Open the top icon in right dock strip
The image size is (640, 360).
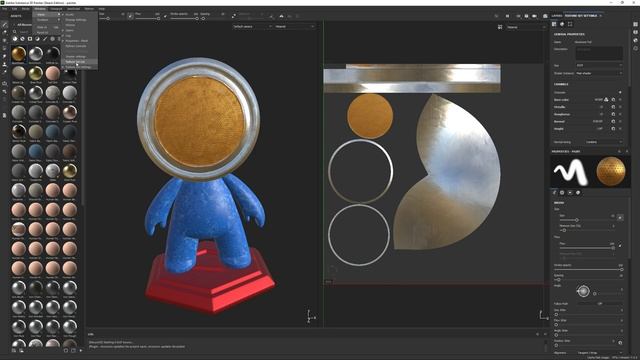point(636,24)
